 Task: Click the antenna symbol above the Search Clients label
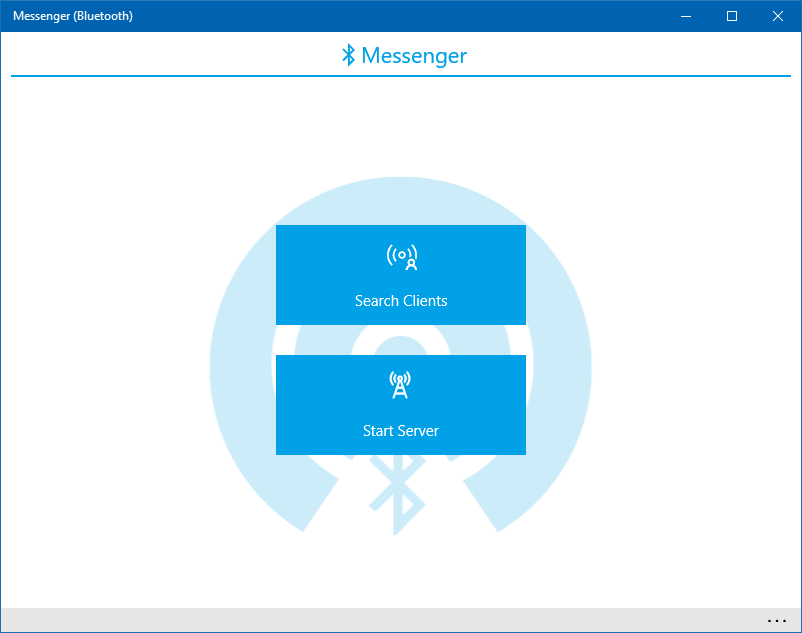click(x=401, y=256)
